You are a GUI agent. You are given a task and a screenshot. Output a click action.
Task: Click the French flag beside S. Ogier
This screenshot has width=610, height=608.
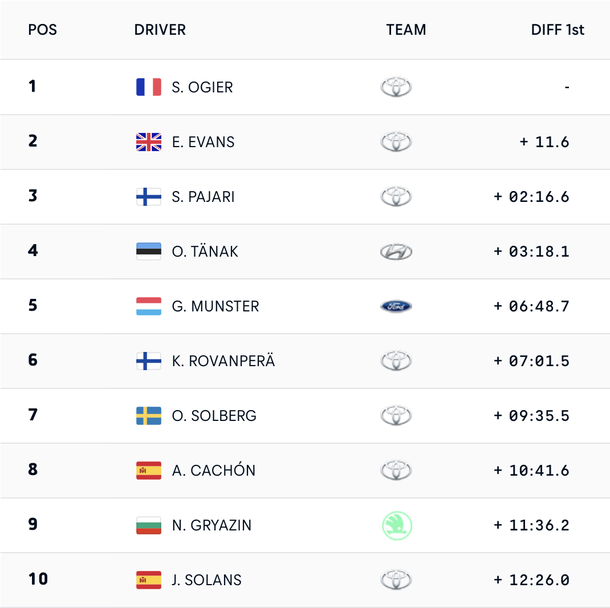point(148,87)
